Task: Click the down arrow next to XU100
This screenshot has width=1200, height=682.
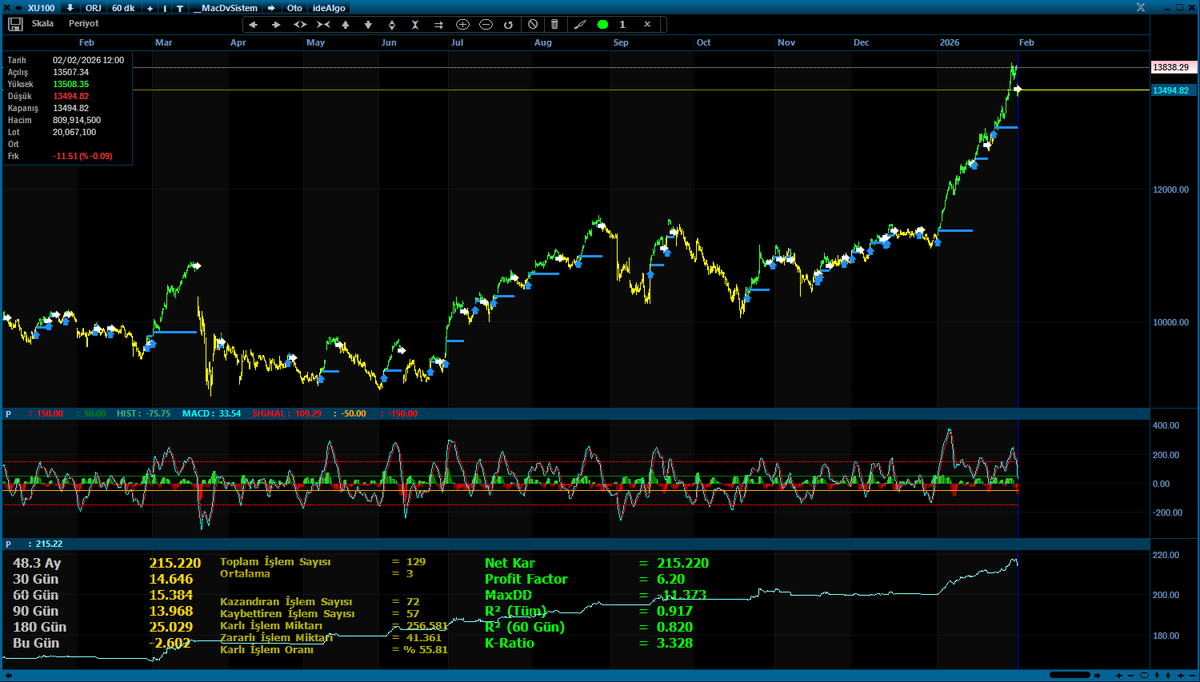Action: pyautogui.click(x=70, y=8)
